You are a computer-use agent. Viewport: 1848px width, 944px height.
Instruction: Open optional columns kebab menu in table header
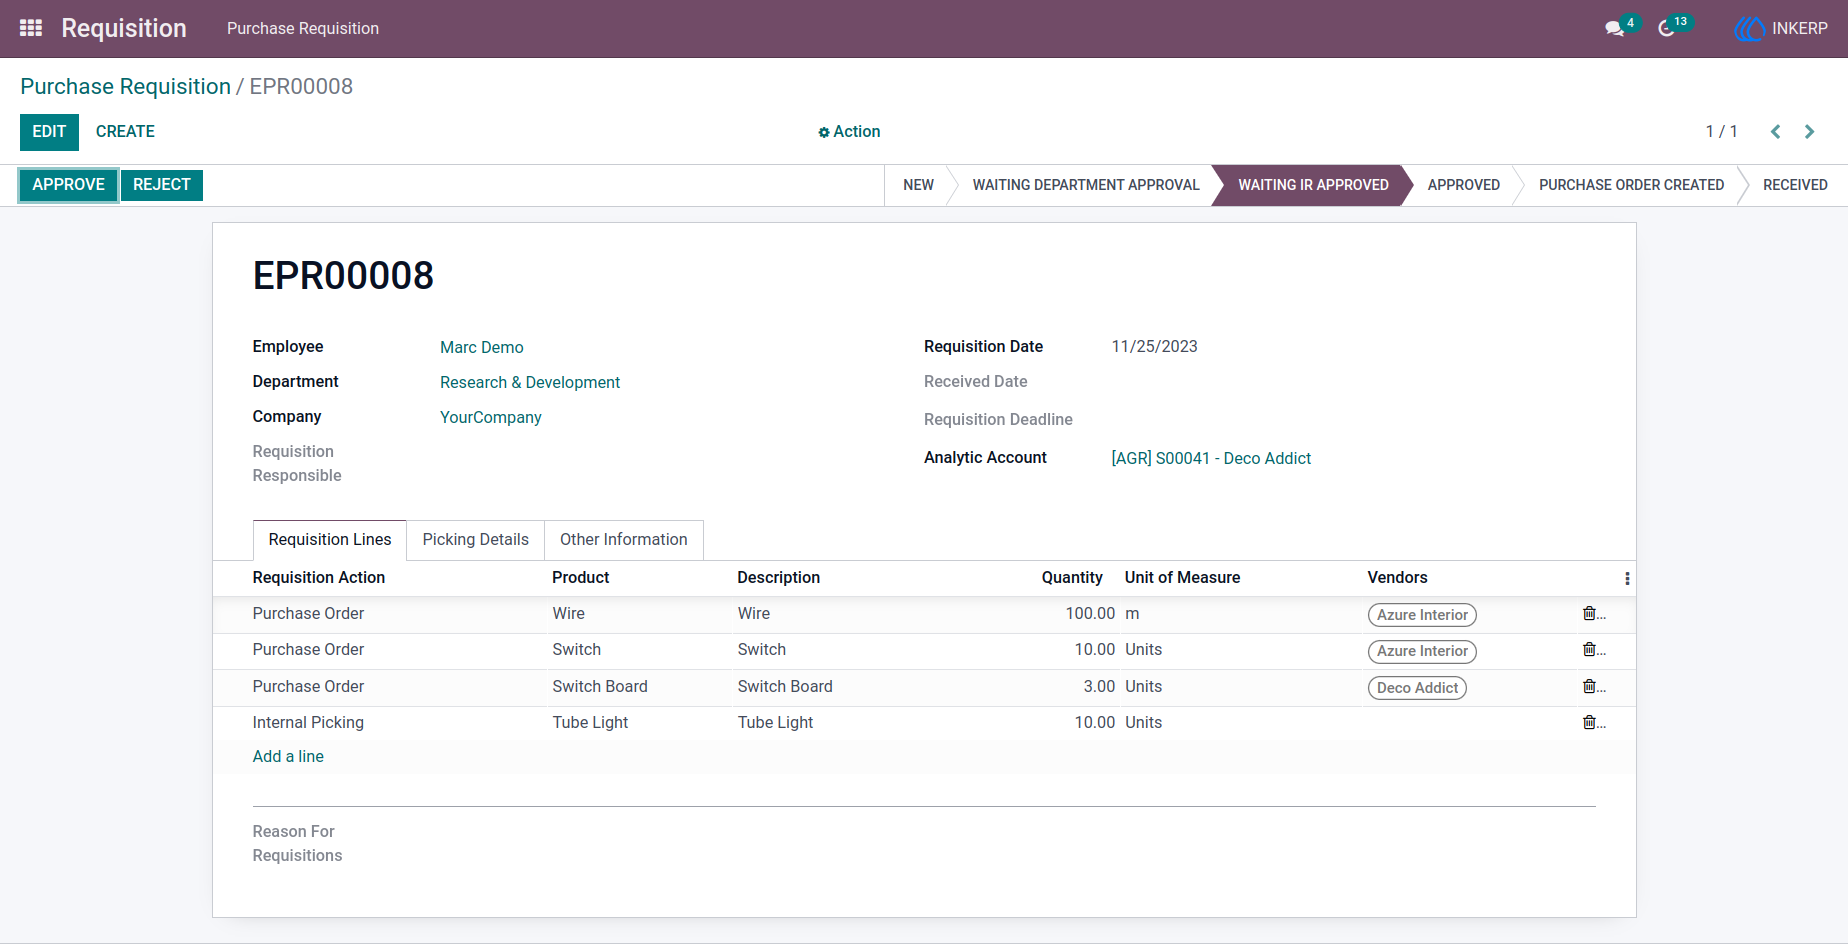[1627, 578]
